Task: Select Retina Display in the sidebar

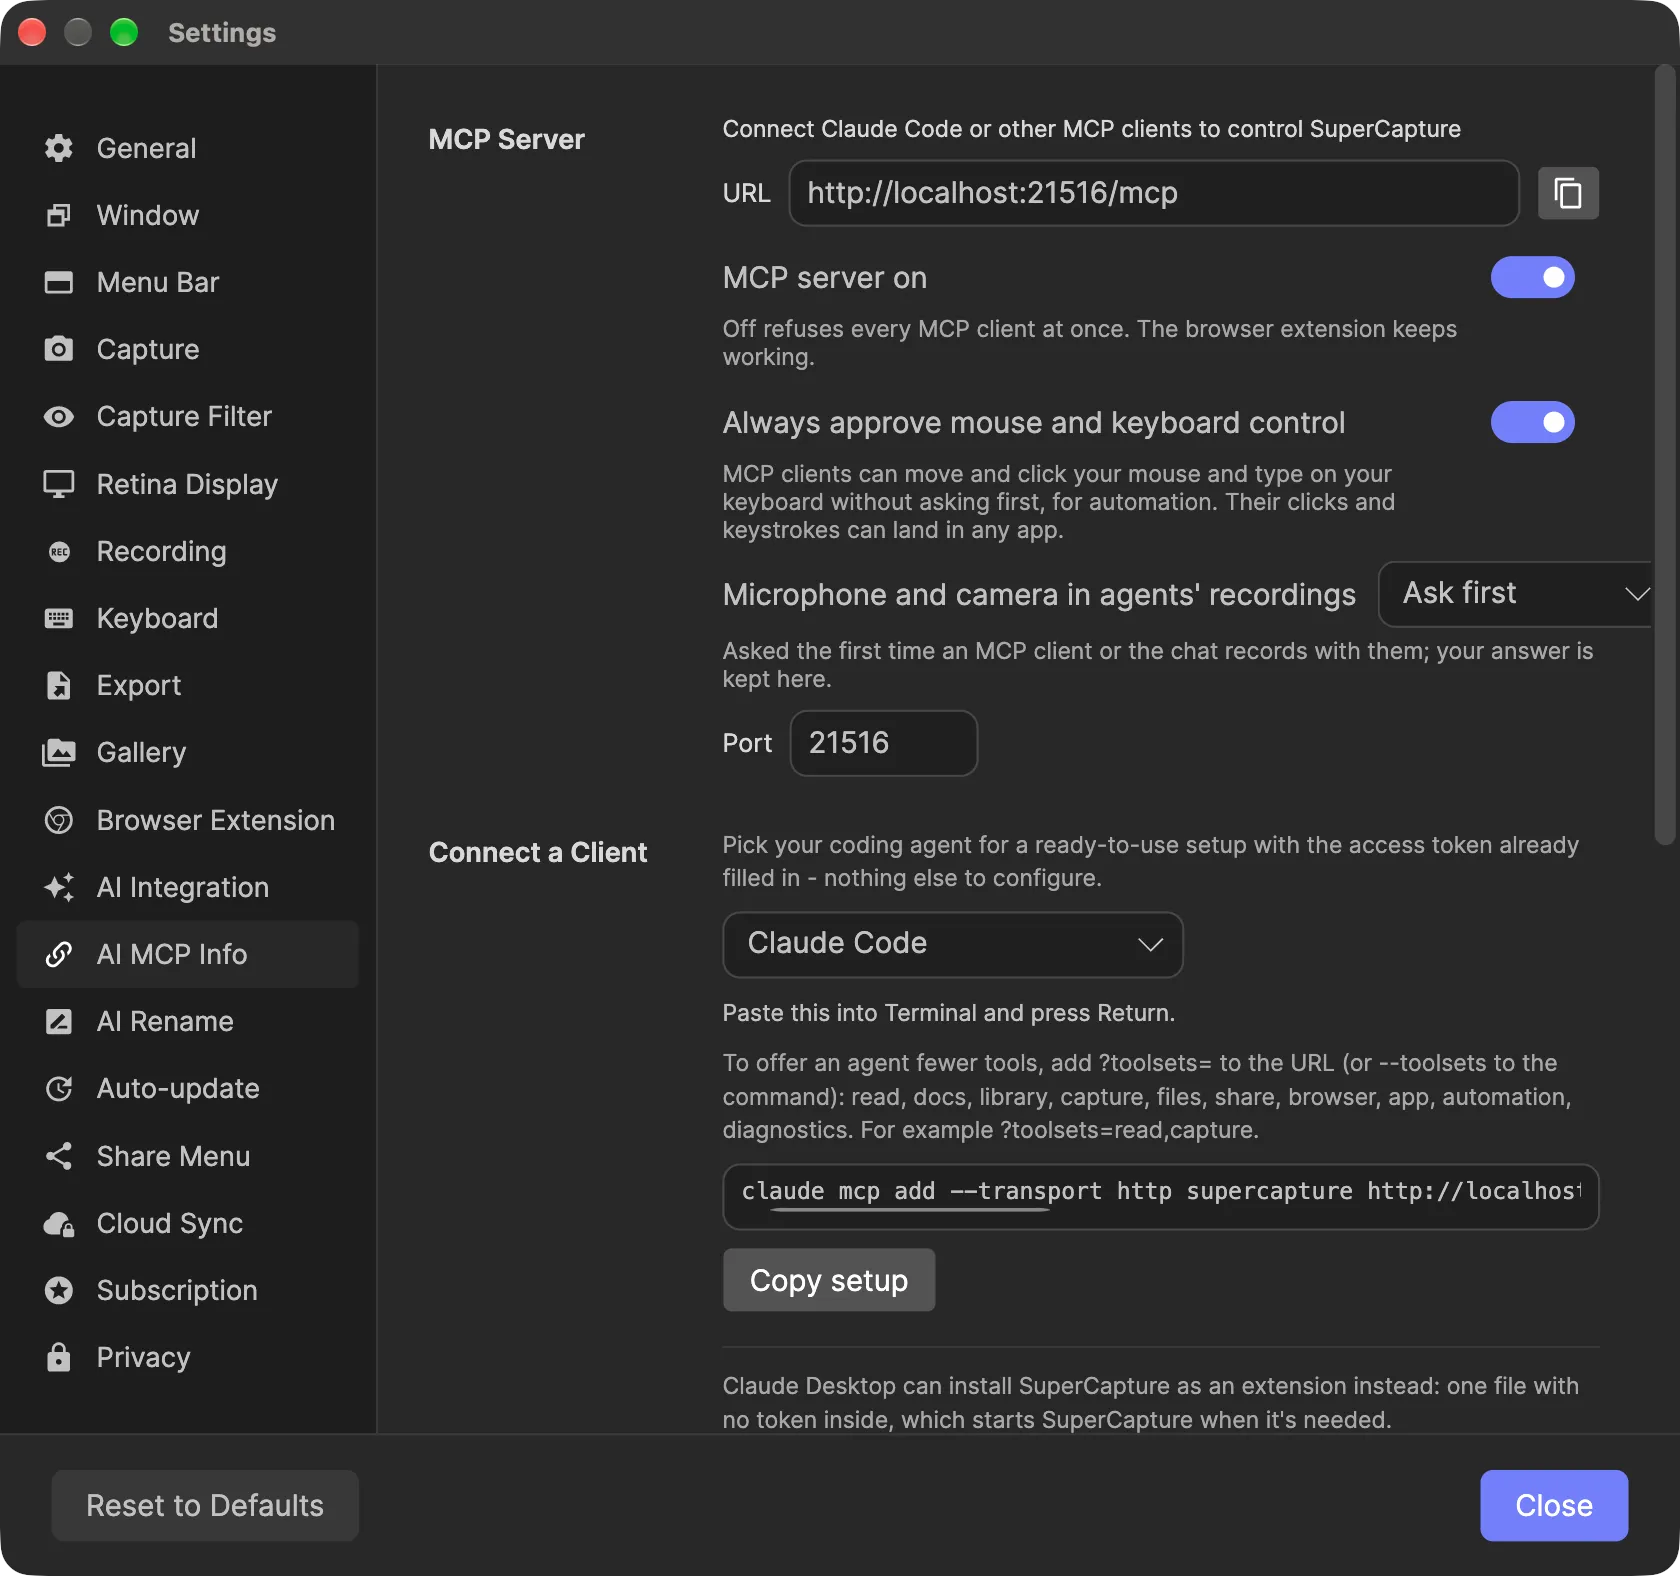Action: point(188,484)
